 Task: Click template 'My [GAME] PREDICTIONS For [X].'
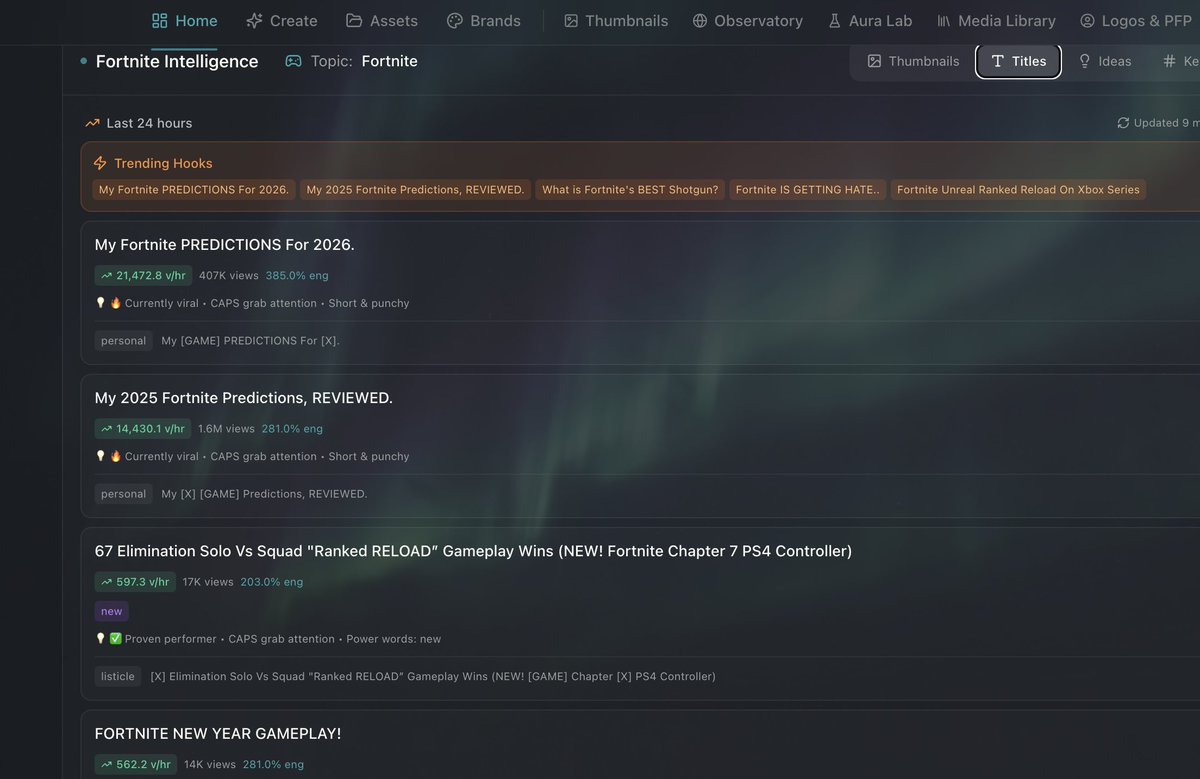[250, 341]
